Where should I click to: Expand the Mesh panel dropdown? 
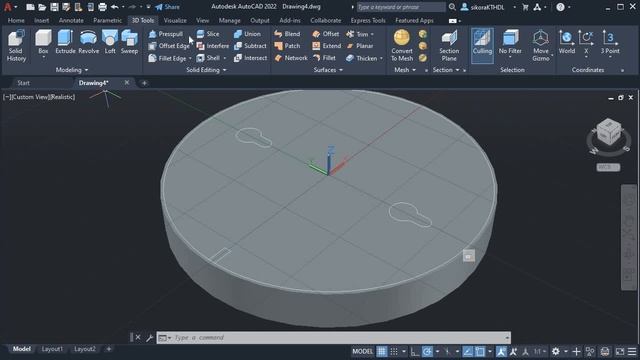[405, 70]
